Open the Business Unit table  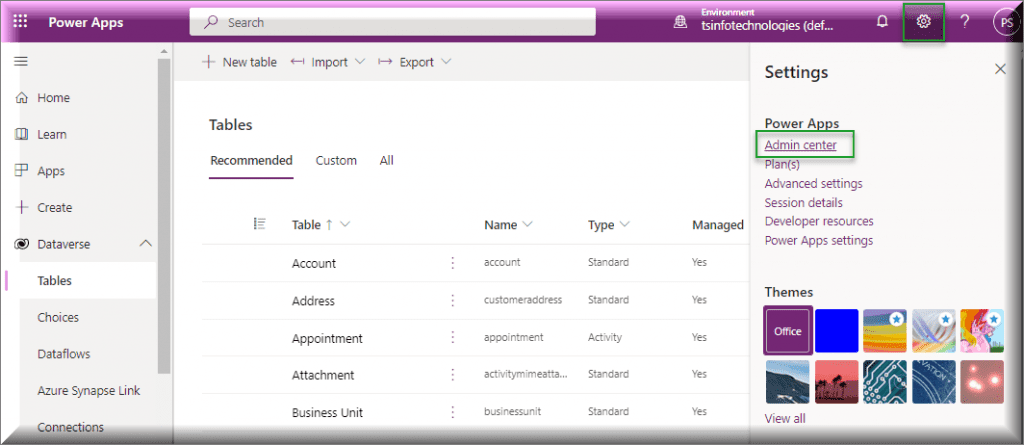point(327,413)
